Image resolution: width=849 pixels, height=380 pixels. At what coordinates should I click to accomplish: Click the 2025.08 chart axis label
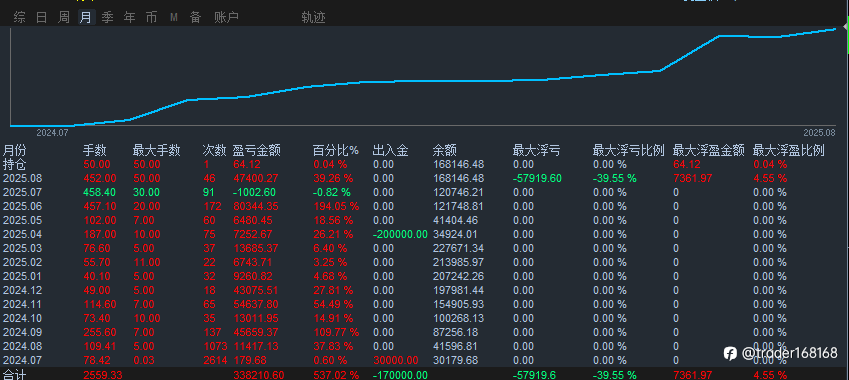(819, 133)
